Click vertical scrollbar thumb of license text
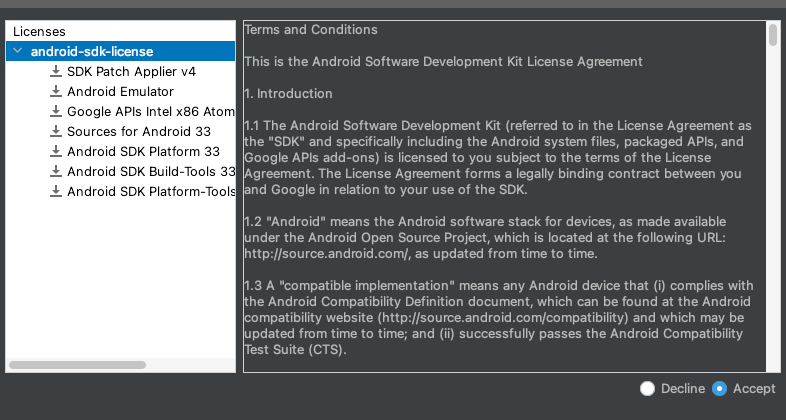The width and height of the screenshot is (786, 420). pyautogui.click(x=773, y=35)
